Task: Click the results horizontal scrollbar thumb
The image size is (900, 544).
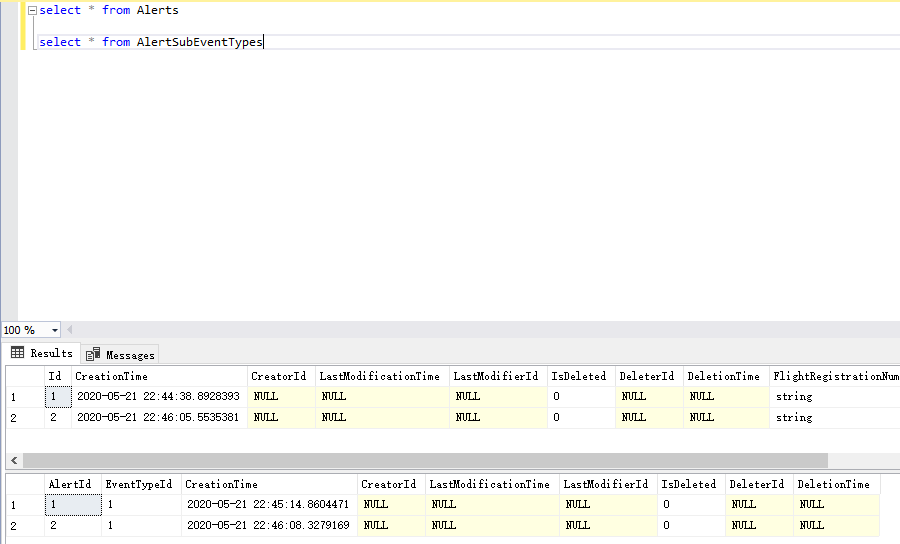Action: pyautogui.click(x=425, y=461)
